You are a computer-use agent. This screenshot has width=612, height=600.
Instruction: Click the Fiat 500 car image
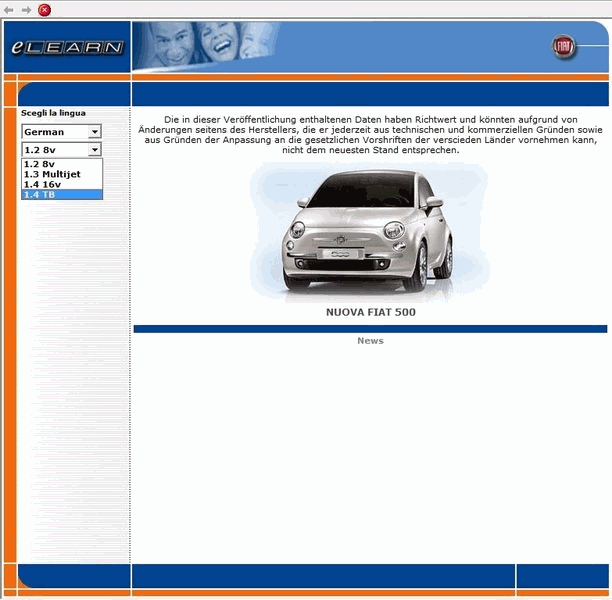pos(369,232)
